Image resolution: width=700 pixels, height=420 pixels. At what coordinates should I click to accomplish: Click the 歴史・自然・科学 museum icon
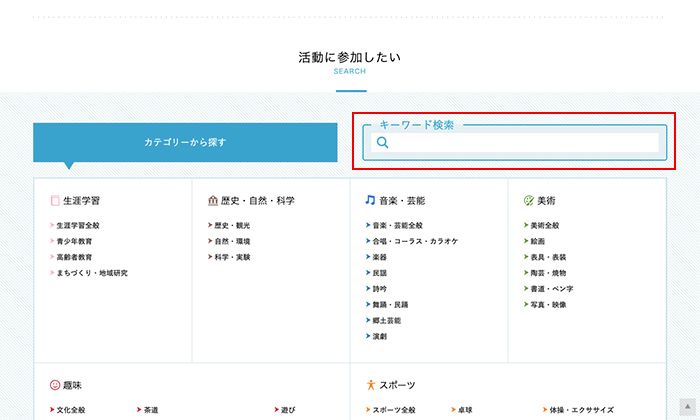point(212,201)
